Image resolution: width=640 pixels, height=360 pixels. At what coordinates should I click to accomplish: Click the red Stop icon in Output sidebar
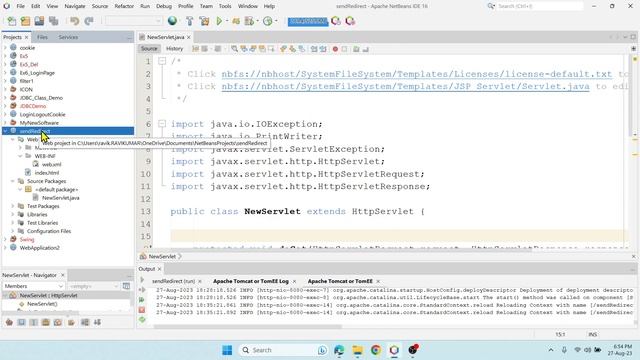point(142,310)
